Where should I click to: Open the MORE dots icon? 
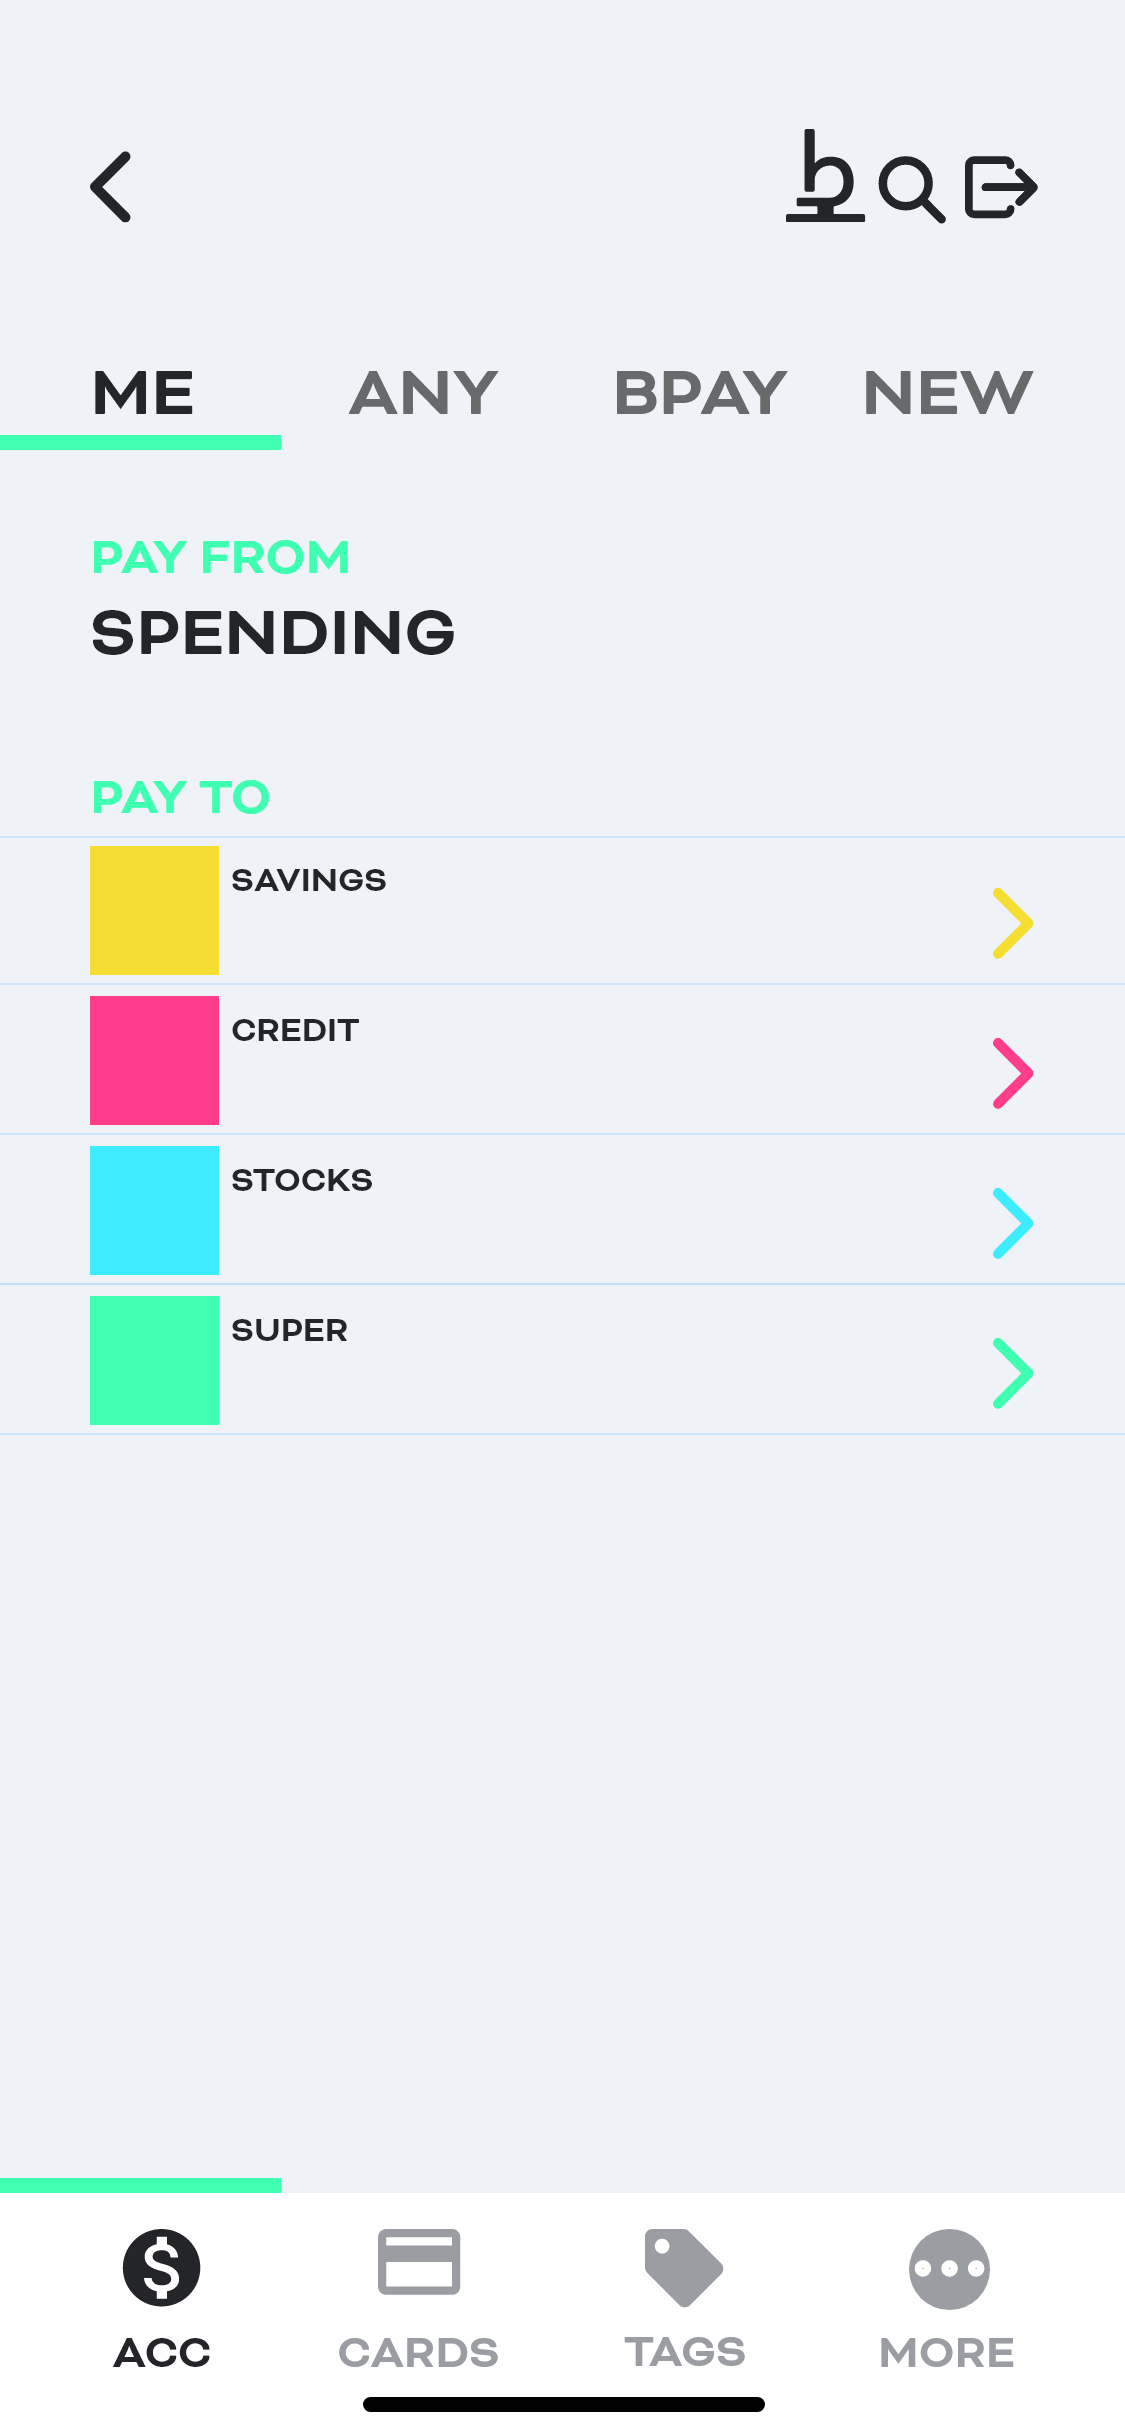coord(949,2269)
